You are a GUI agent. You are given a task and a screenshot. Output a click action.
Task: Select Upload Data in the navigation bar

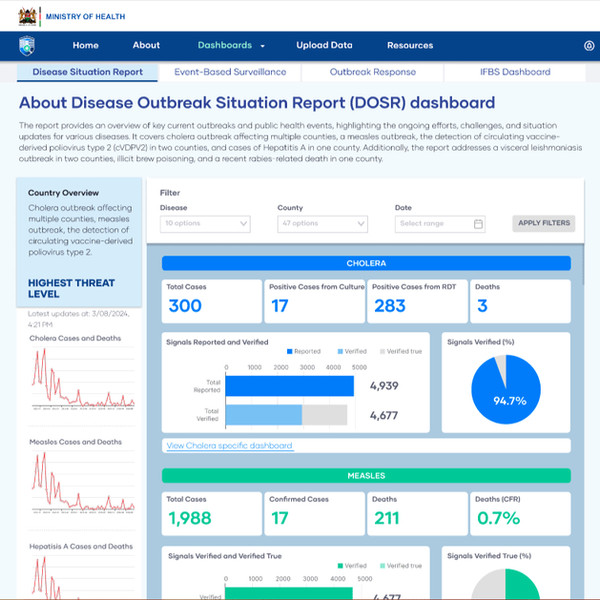(x=324, y=45)
